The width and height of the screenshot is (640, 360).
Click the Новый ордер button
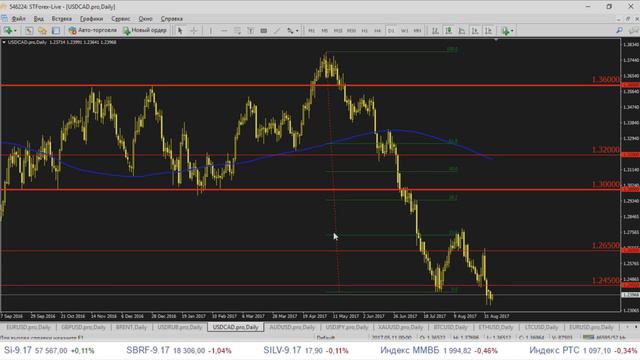(x=145, y=30)
